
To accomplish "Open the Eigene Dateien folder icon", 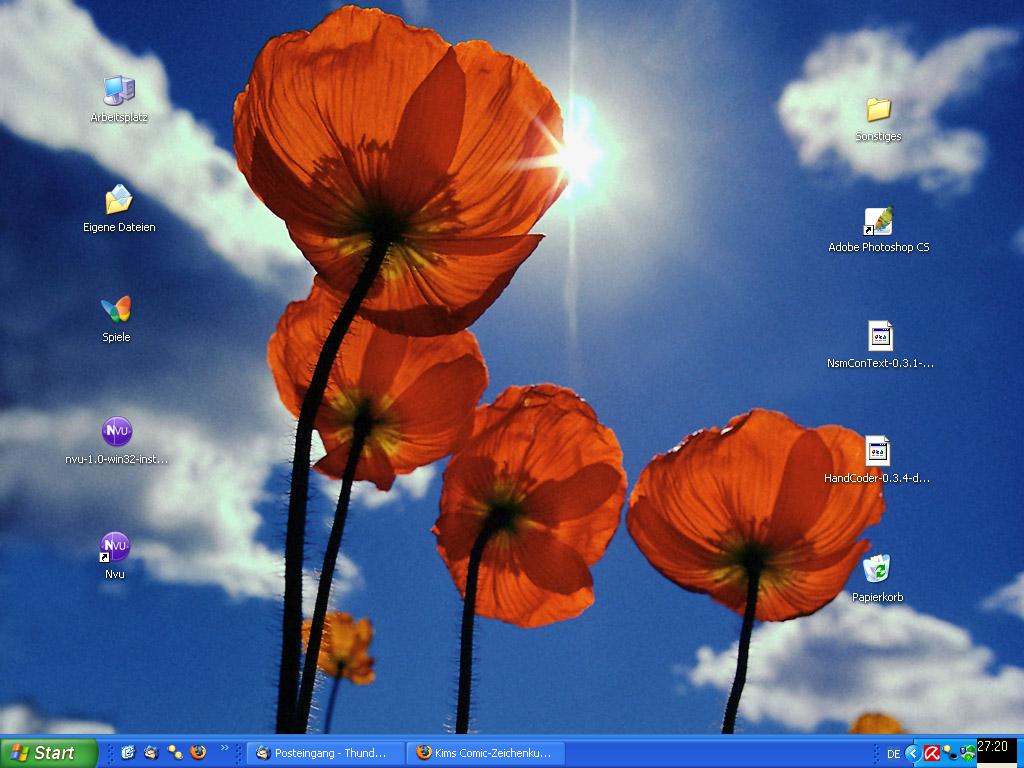I will click(119, 201).
